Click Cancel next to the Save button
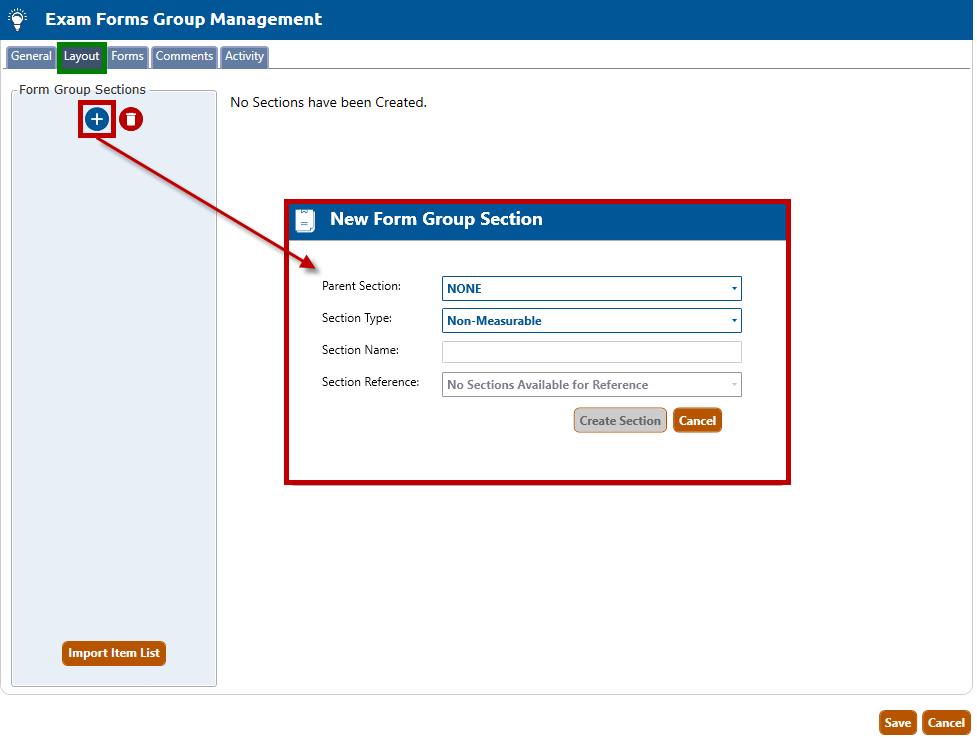The image size is (977, 740). point(945,723)
